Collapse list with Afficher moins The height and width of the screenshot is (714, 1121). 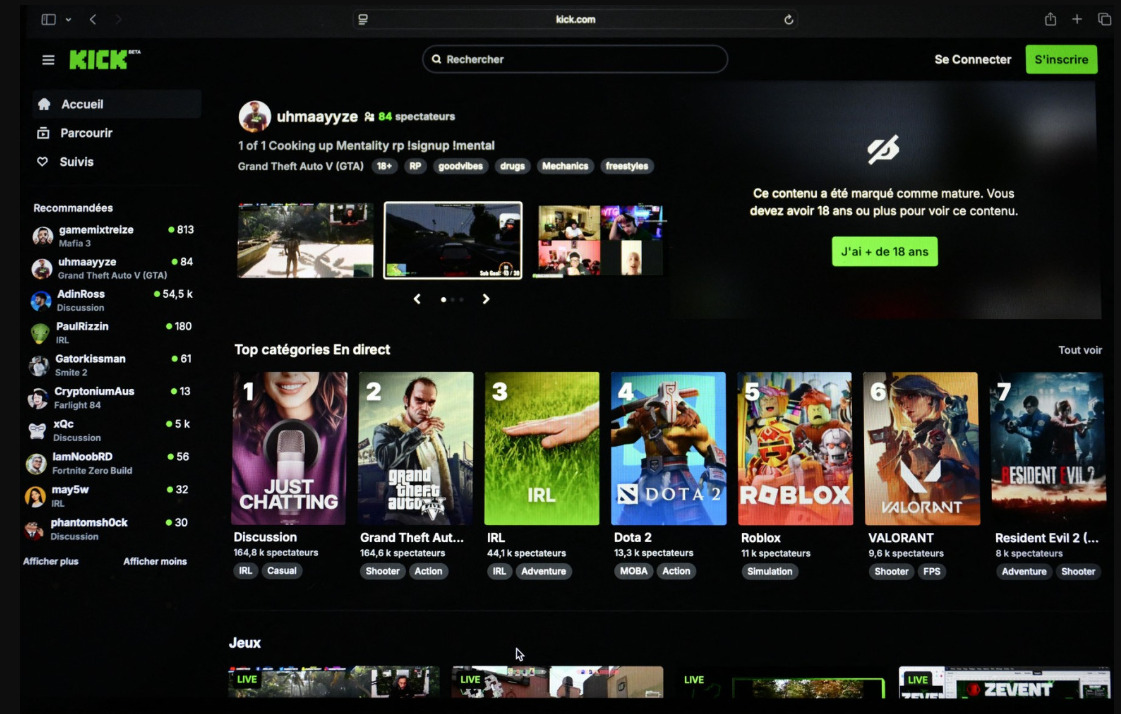(x=155, y=561)
